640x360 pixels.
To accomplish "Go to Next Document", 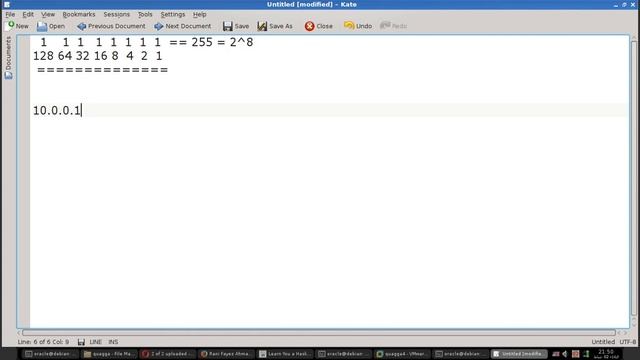I will coord(182,26).
